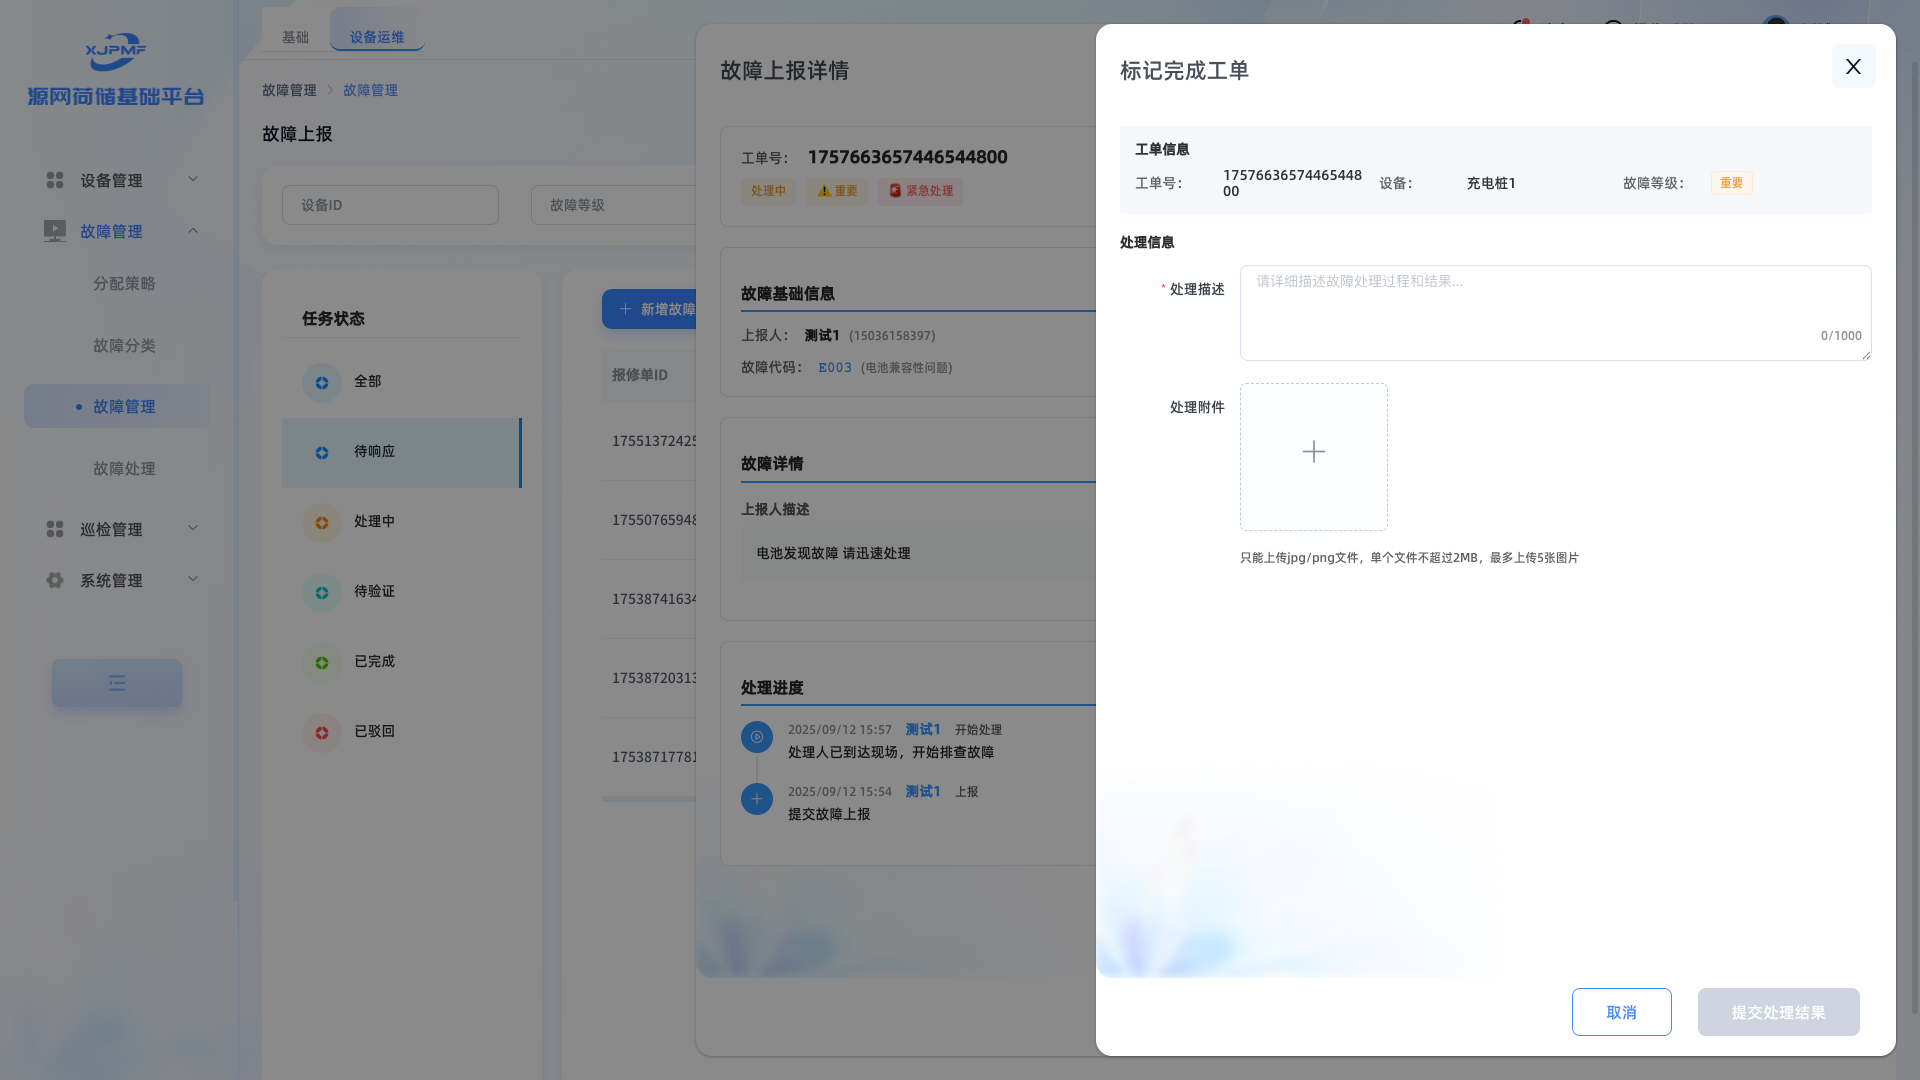Screen dimensions: 1920x1080
Task: Close the 标记完成工单 dialog
Action: point(1853,66)
